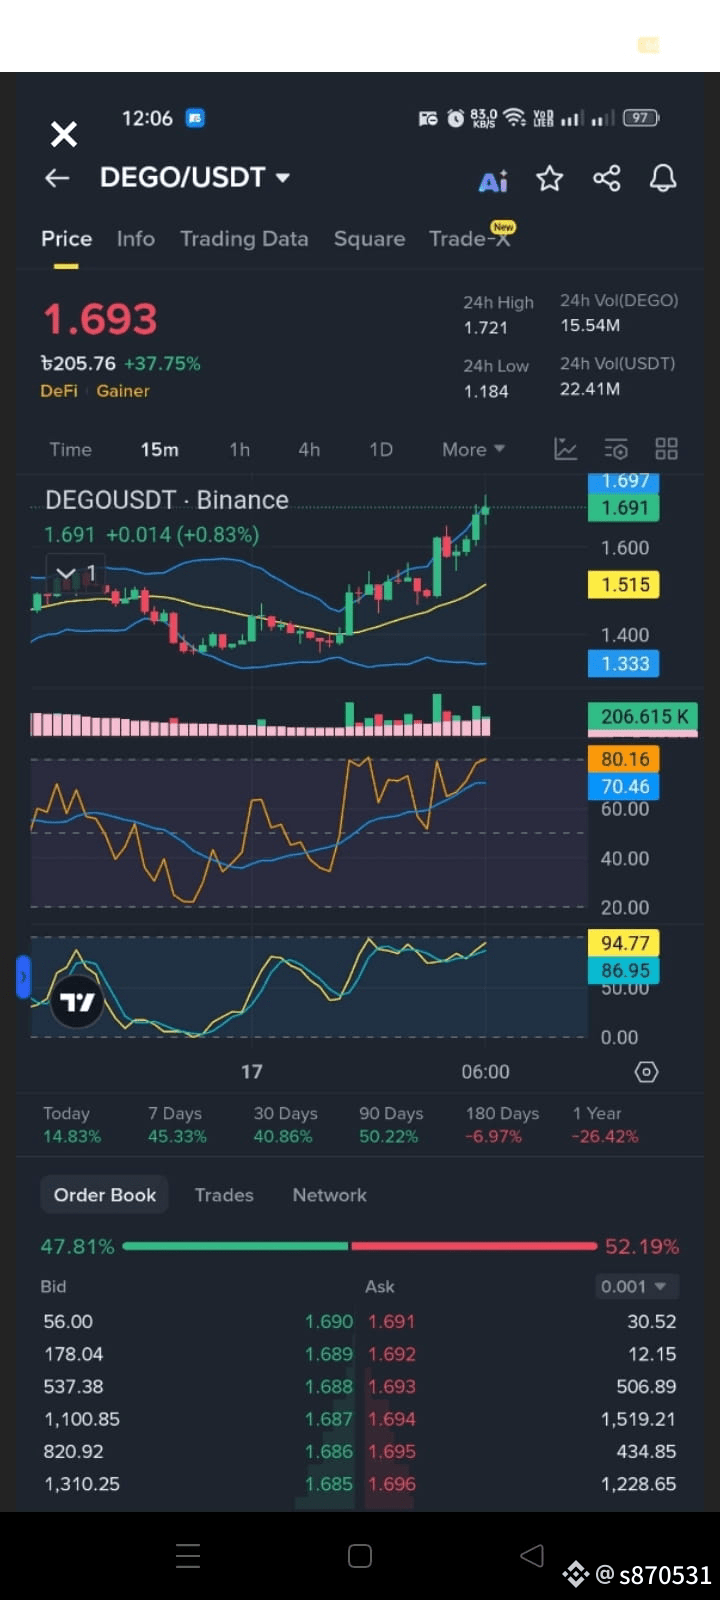
Task: Select the Time chart interval
Action: [70, 450]
